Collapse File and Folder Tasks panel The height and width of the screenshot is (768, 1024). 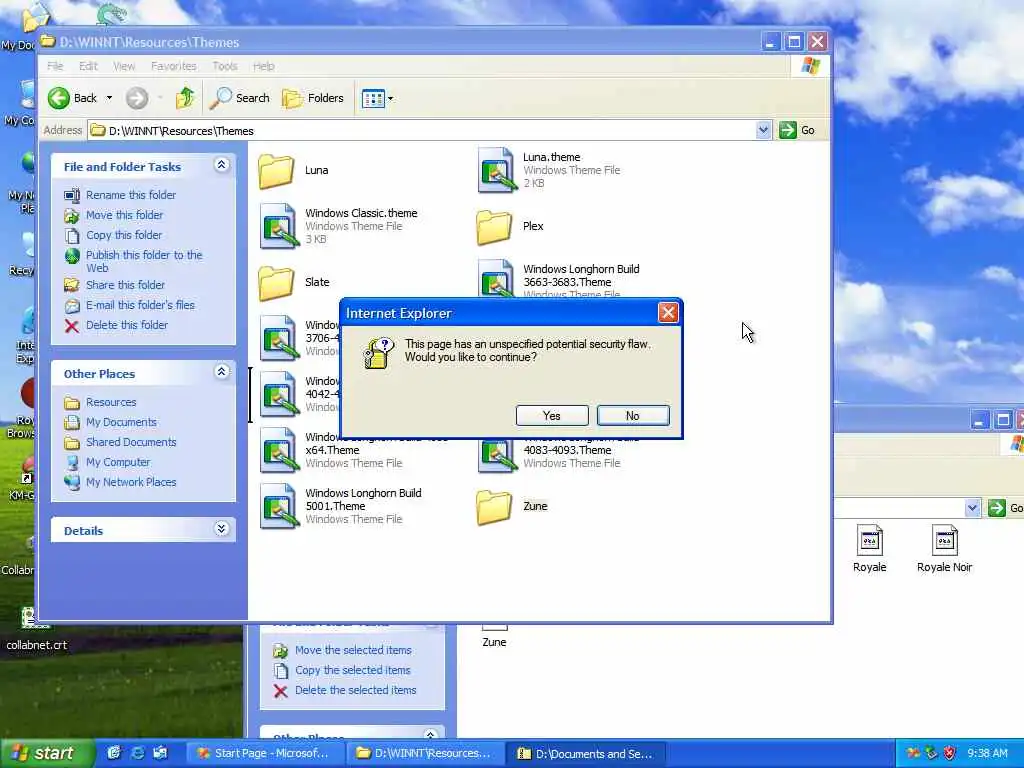(x=221, y=165)
